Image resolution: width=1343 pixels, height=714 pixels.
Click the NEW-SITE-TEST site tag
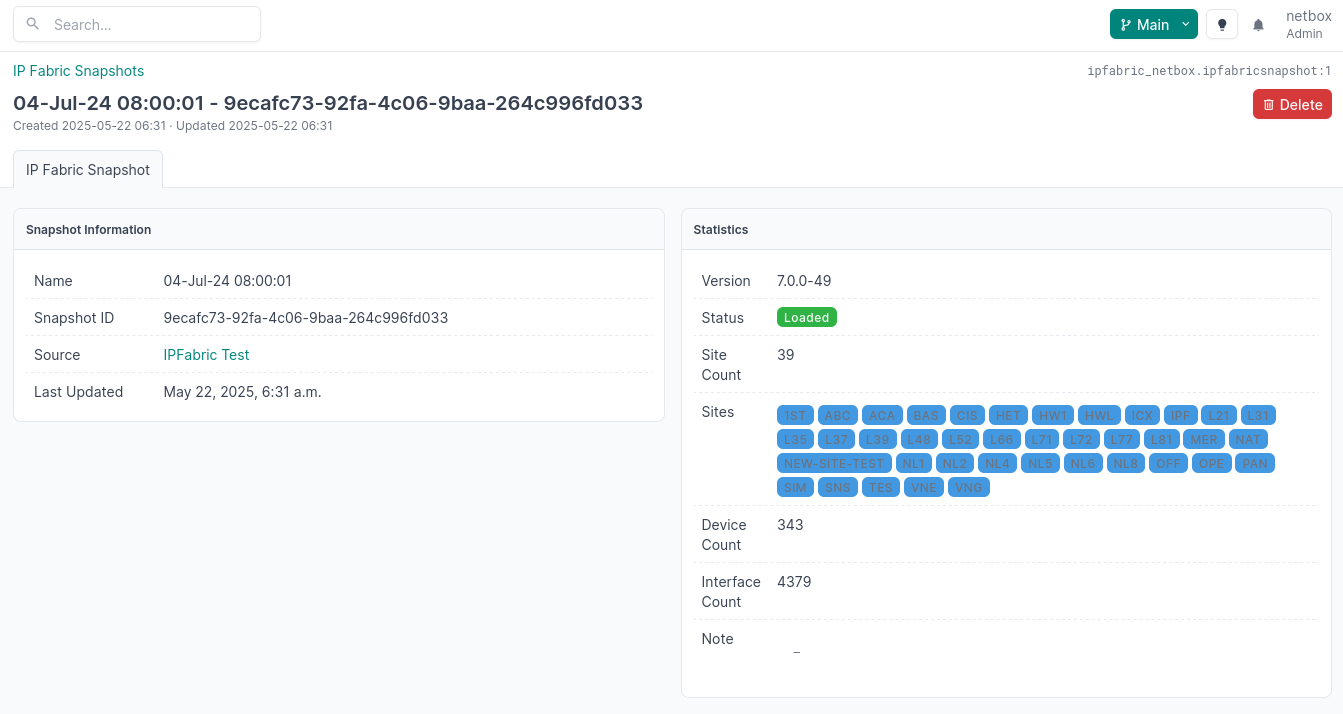coord(834,464)
